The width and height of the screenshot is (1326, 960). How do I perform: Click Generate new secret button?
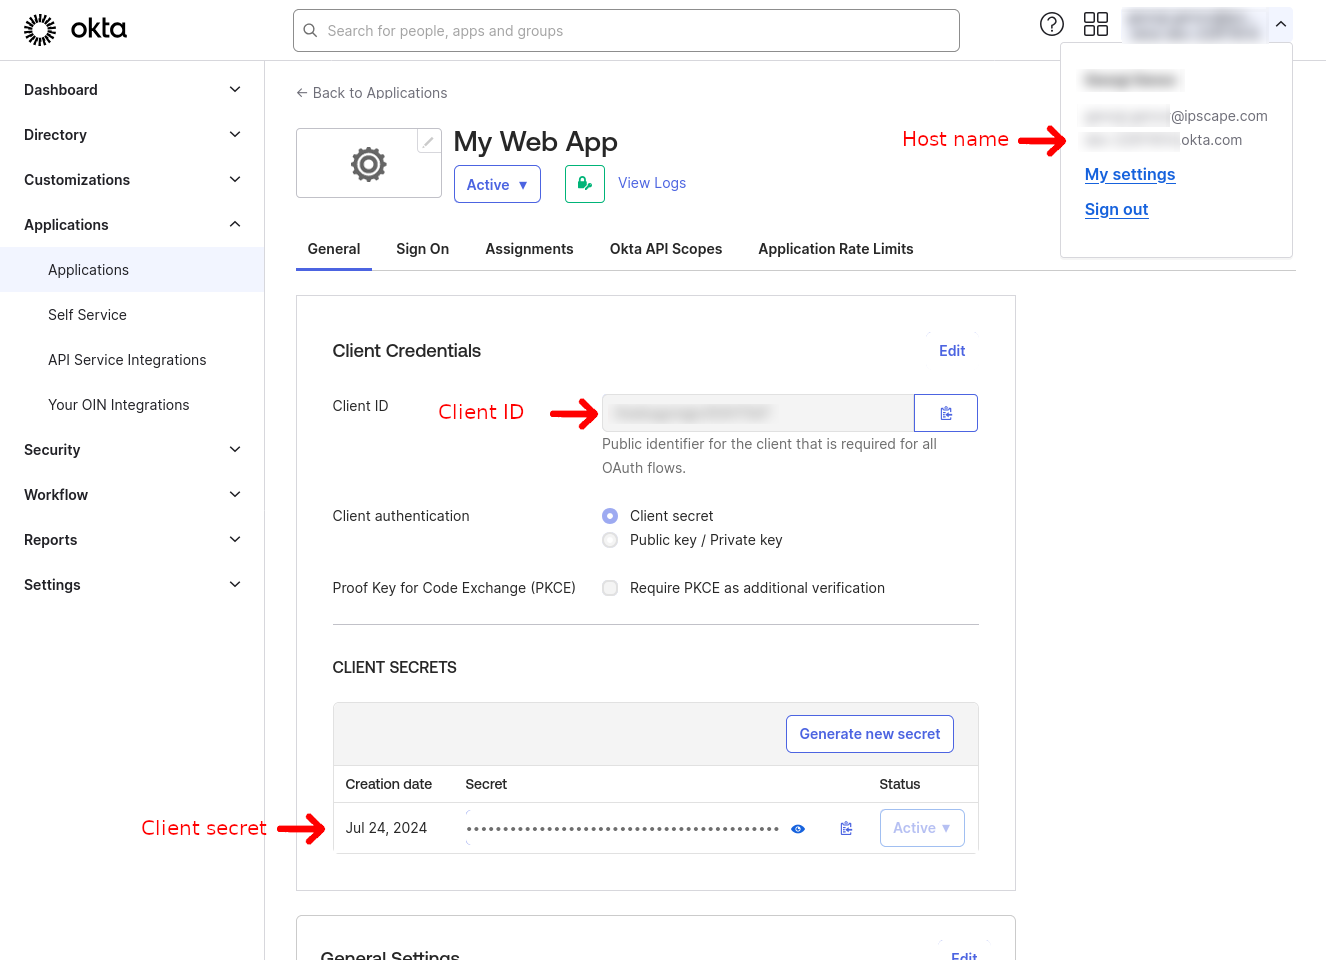coord(869,734)
